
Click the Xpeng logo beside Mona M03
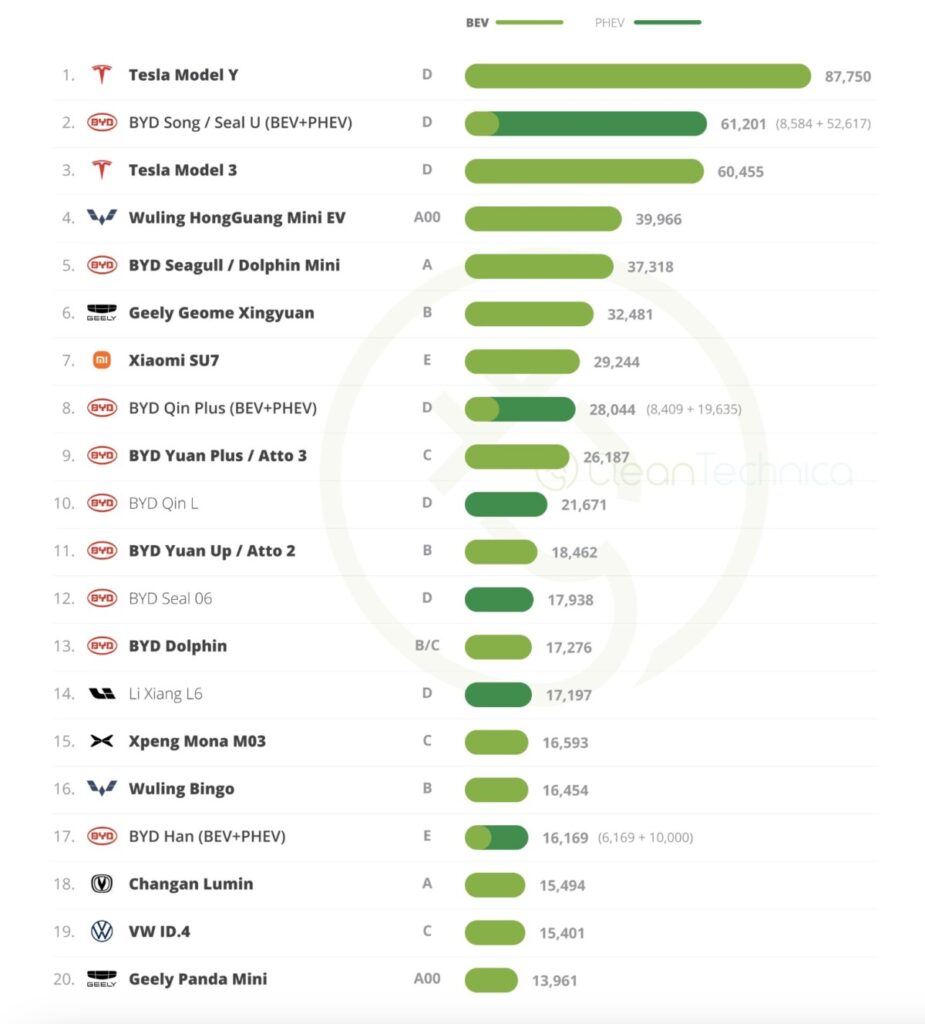point(101,741)
